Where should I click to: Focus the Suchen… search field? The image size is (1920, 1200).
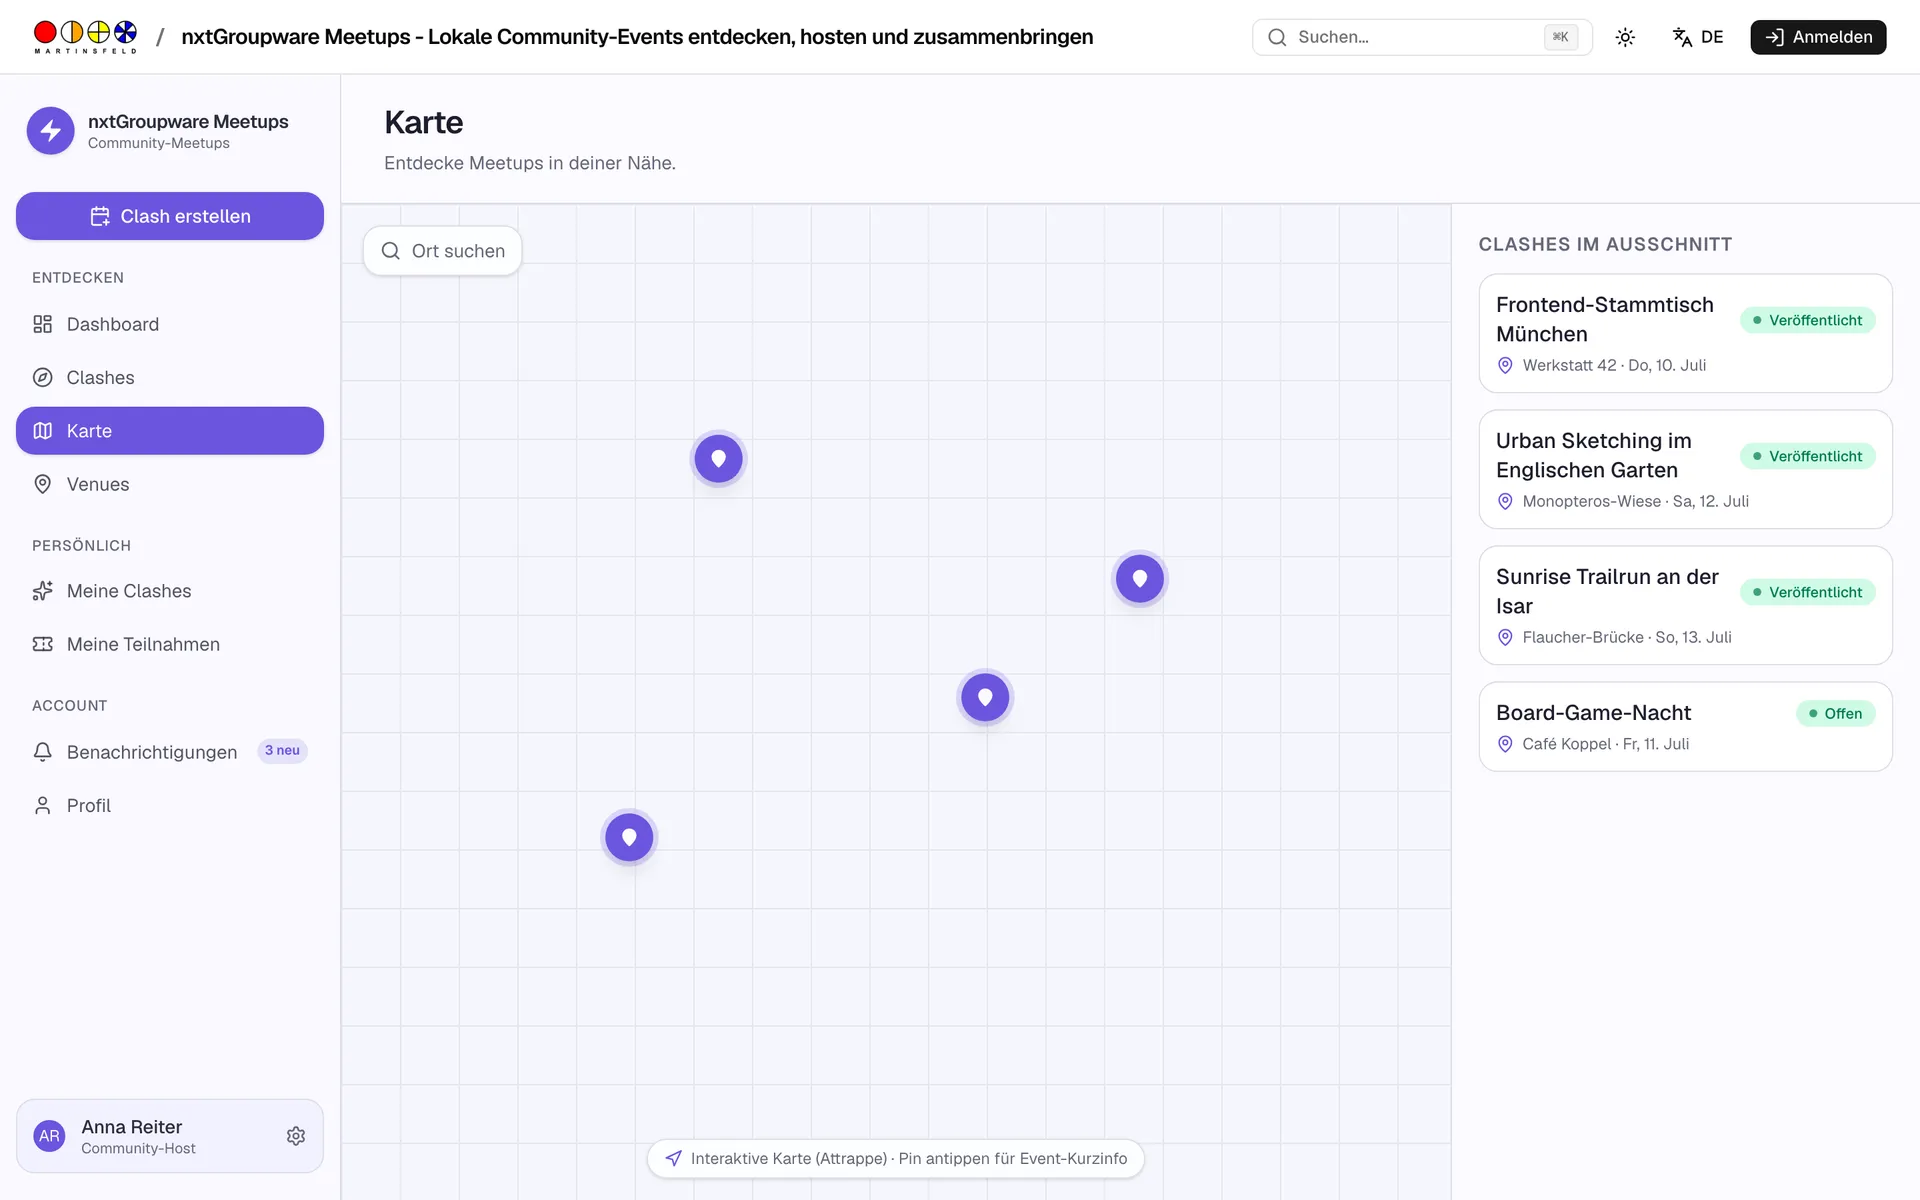pos(1422,37)
